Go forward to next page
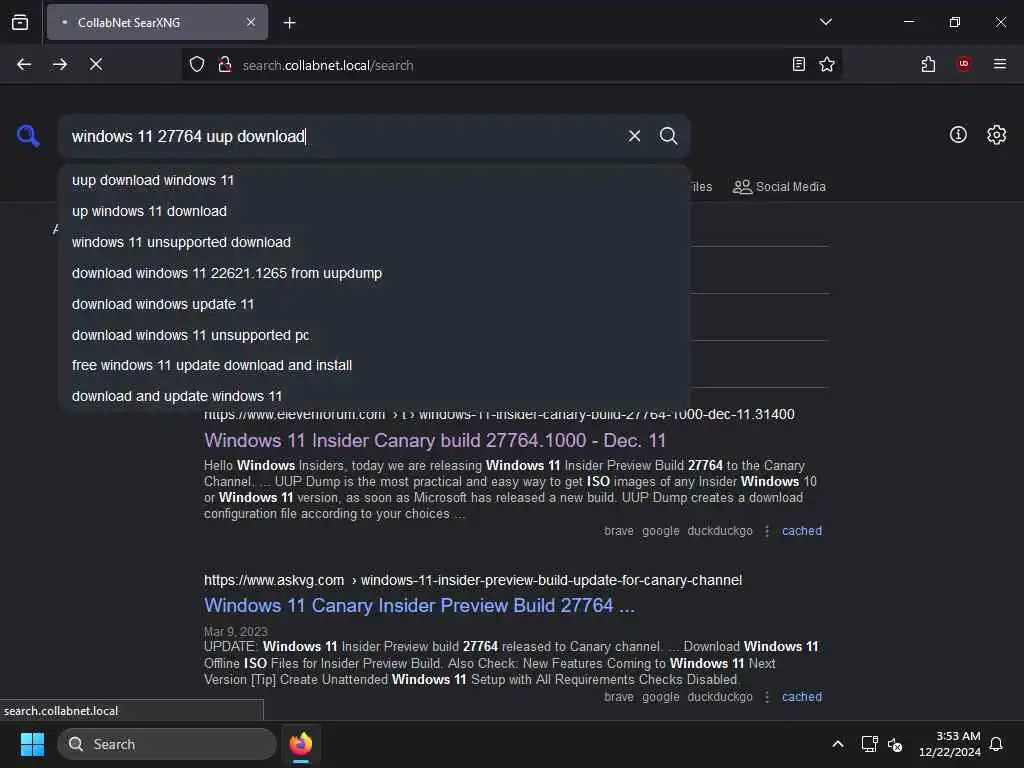Viewport: 1024px width, 768px height. pyautogui.click(x=59, y=64)
